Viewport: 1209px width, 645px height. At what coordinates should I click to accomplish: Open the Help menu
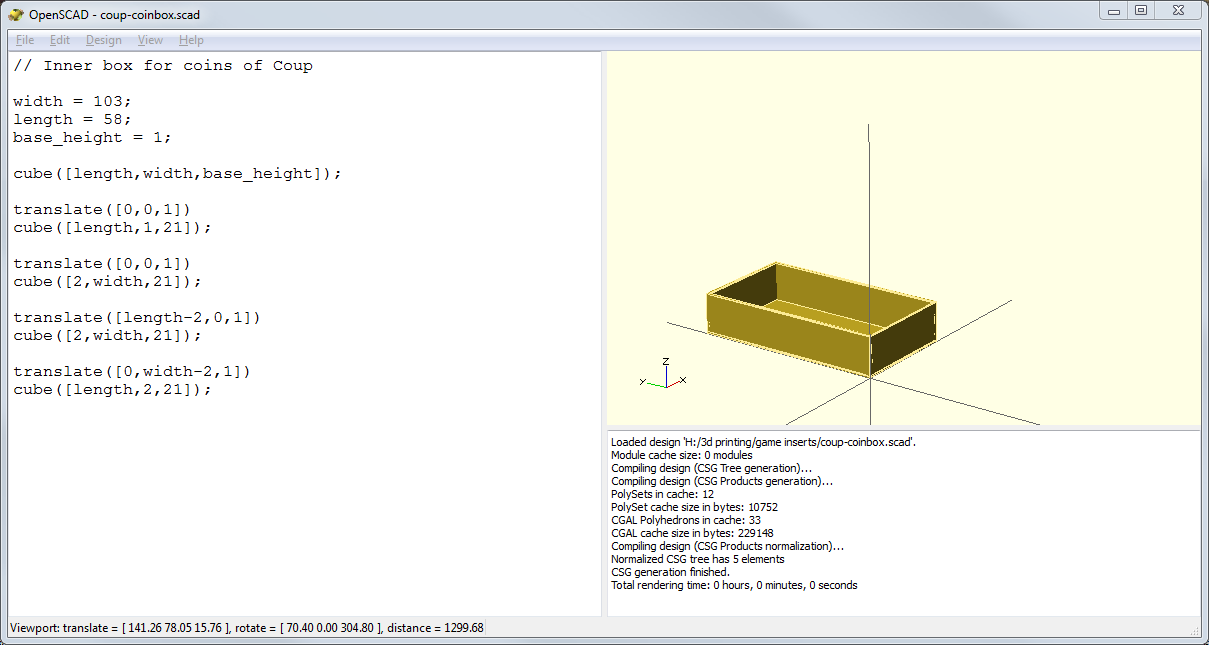pyautogui.click(x=191, y=40)
